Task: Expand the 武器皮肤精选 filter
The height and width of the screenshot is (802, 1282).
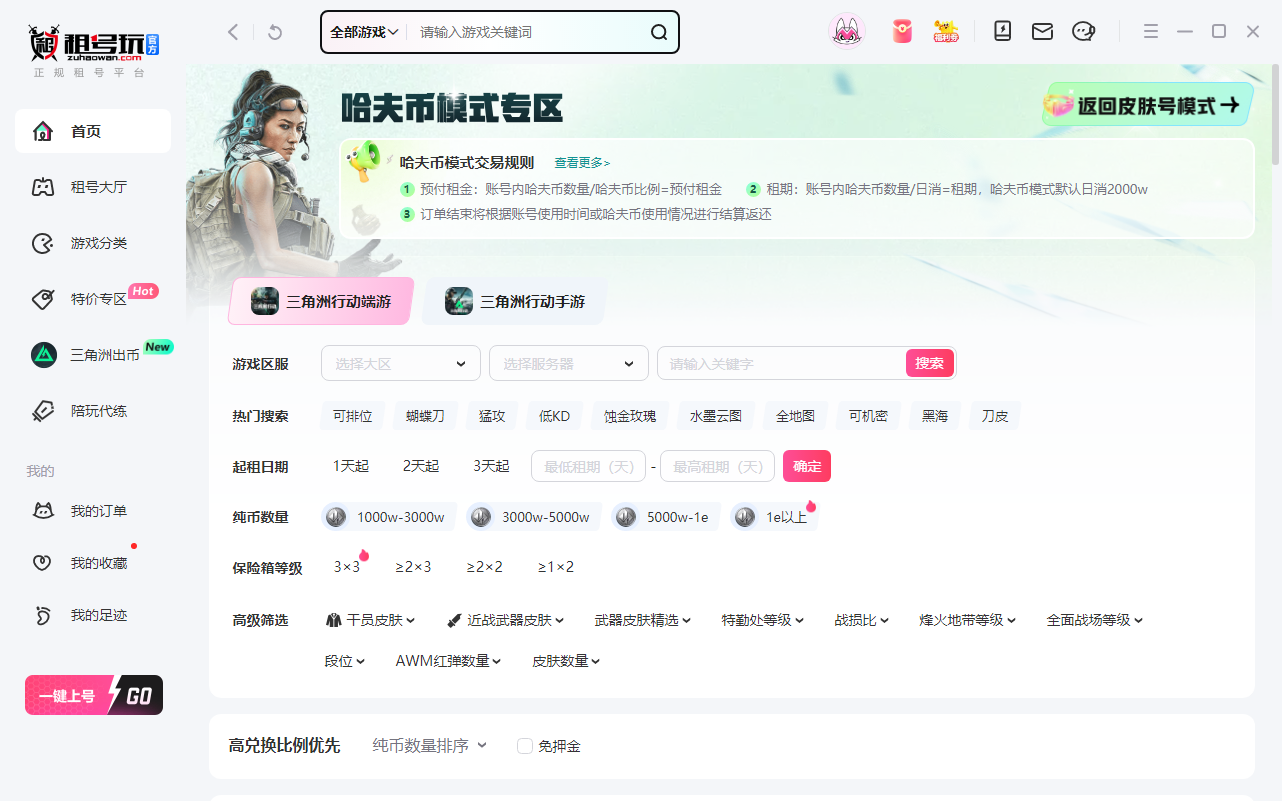Action: [x=643, y=620]
